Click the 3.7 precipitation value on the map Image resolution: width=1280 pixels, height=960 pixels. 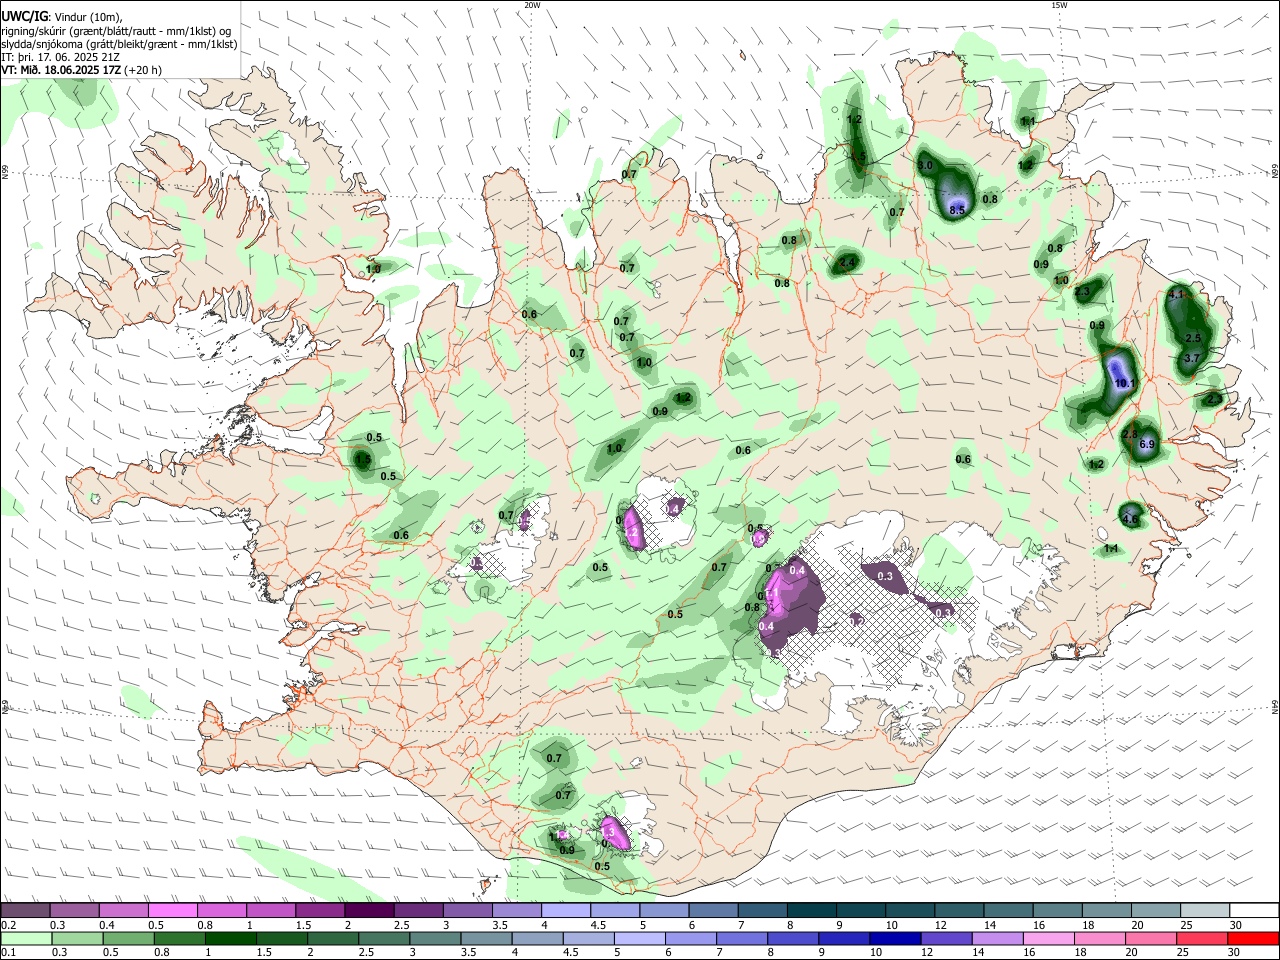[x=1191, y=358]
